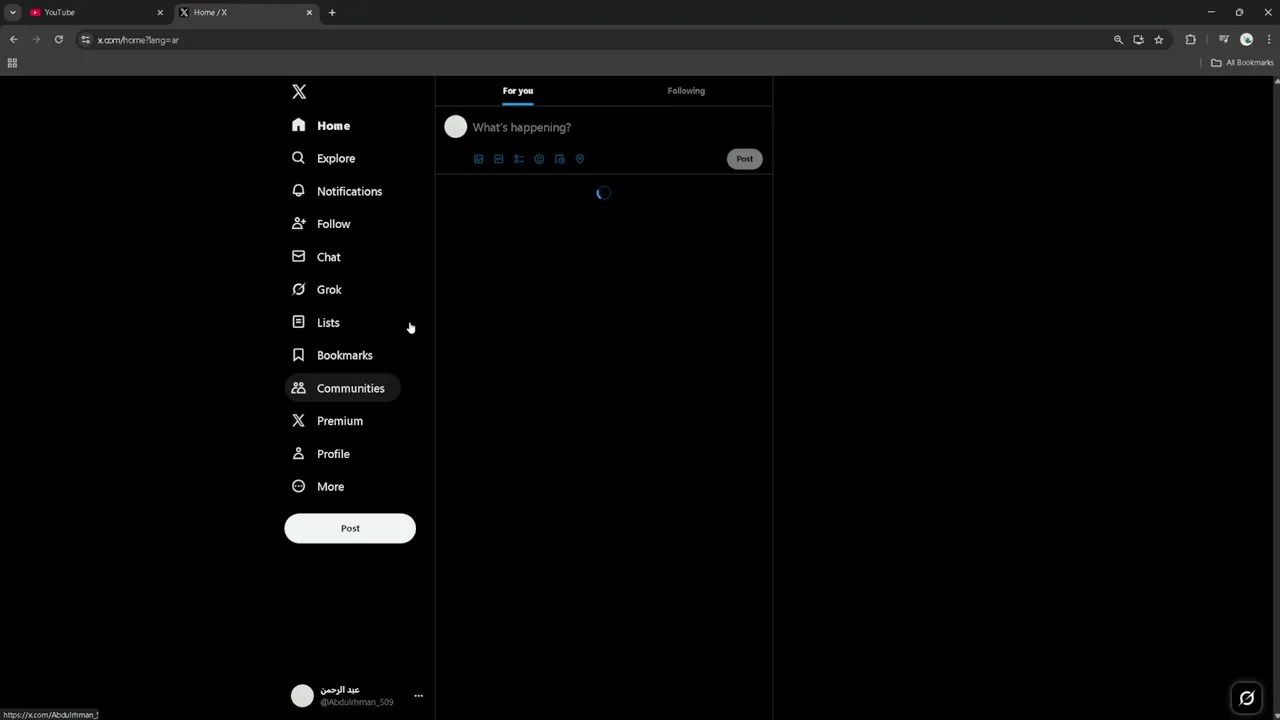This screenshot has height=720, width=1280.
Task: Open the apps grid in bookmarks bar
Action: [x=12, y=63]
